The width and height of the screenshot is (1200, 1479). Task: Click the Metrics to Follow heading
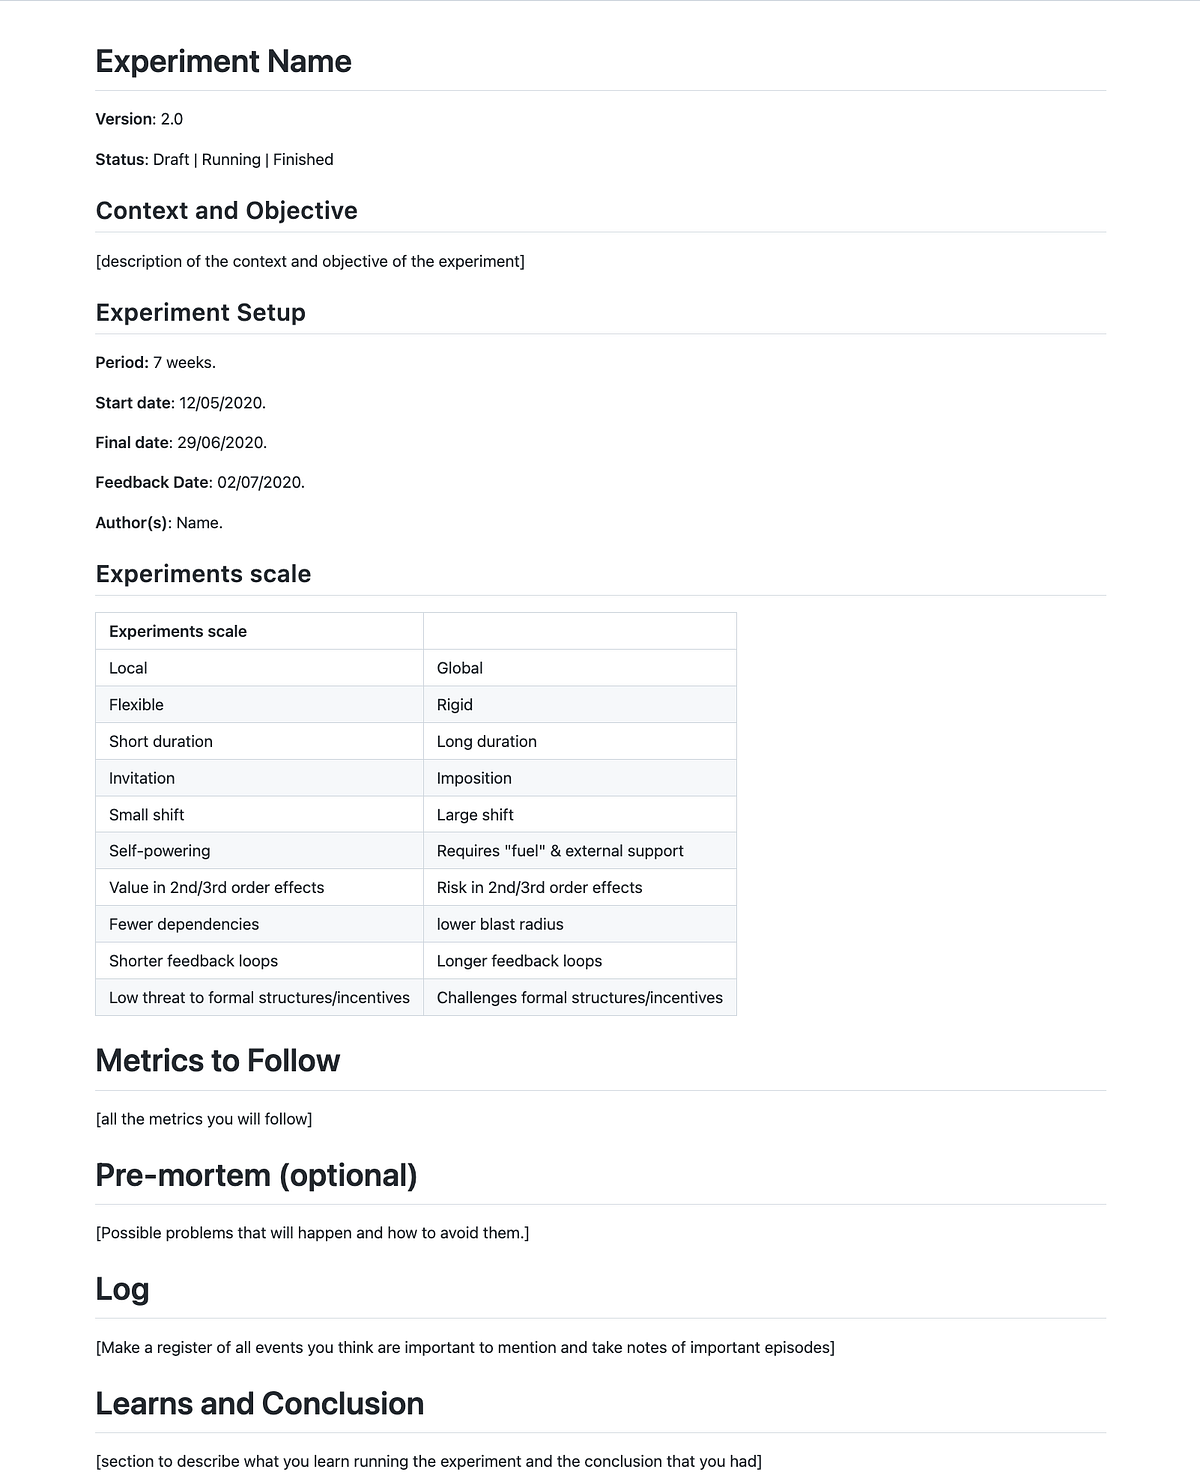tap(218, 1061)
